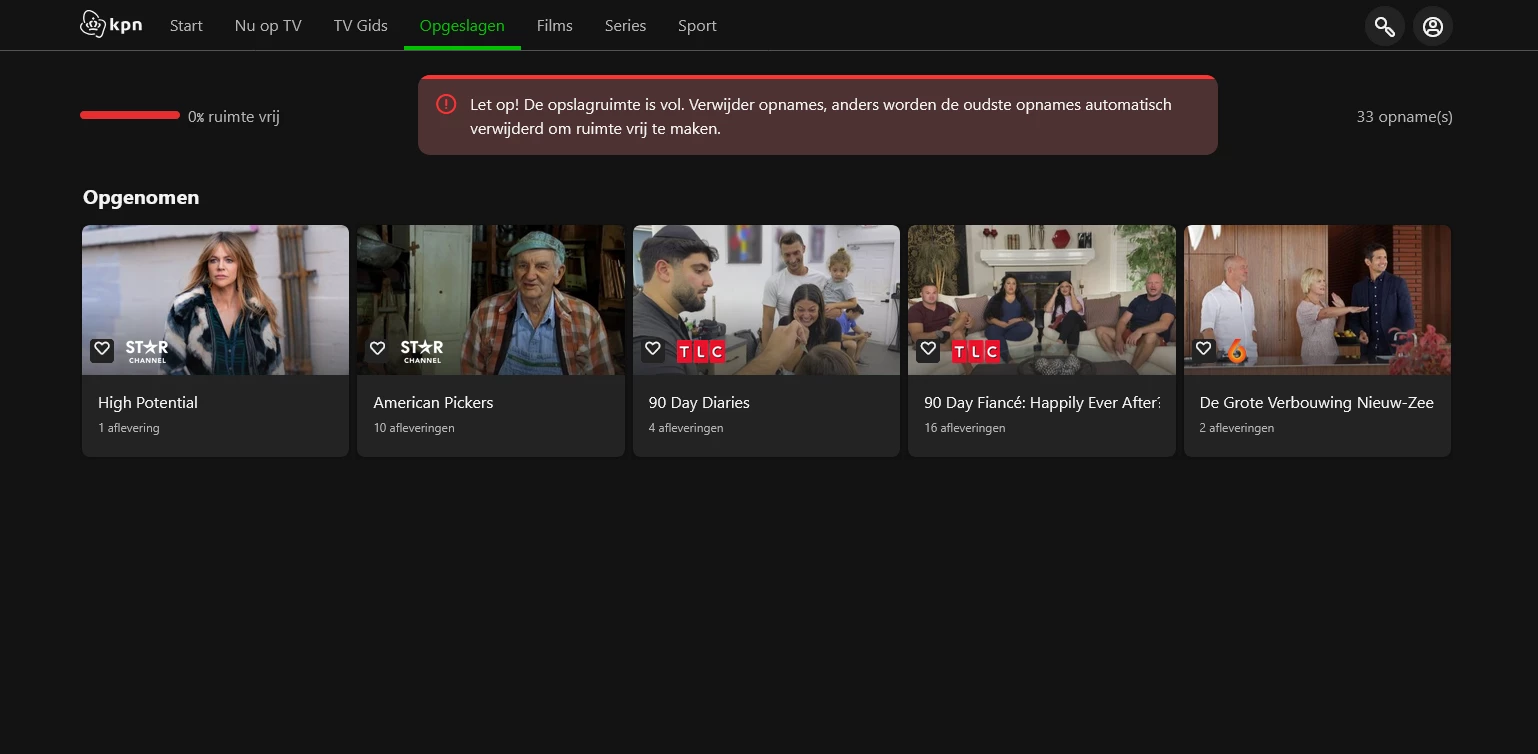1538x754 pixels.
Task: Click the KPN logo
Action: pyautogui.click(x=111, y=25)
